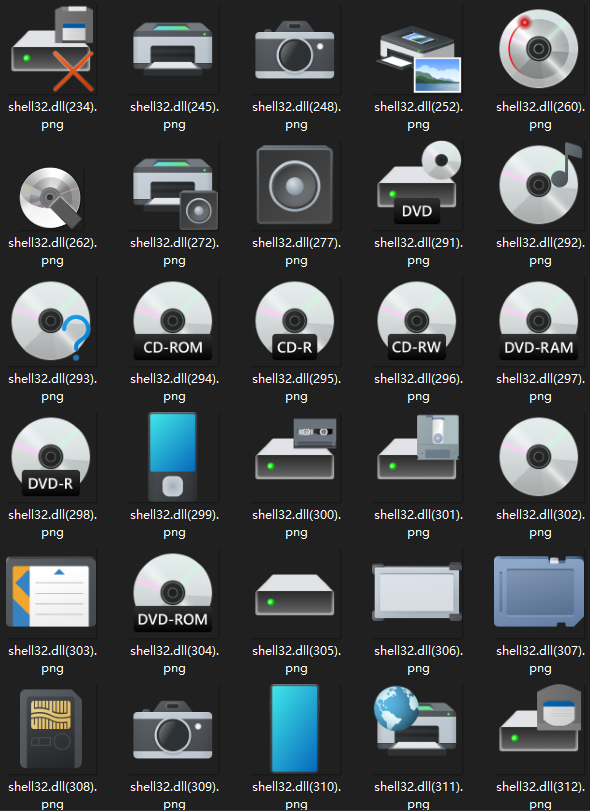The image size is (590, 811).
Task: Click the file name shell32.dll(291).png
Action: [418, 251]
